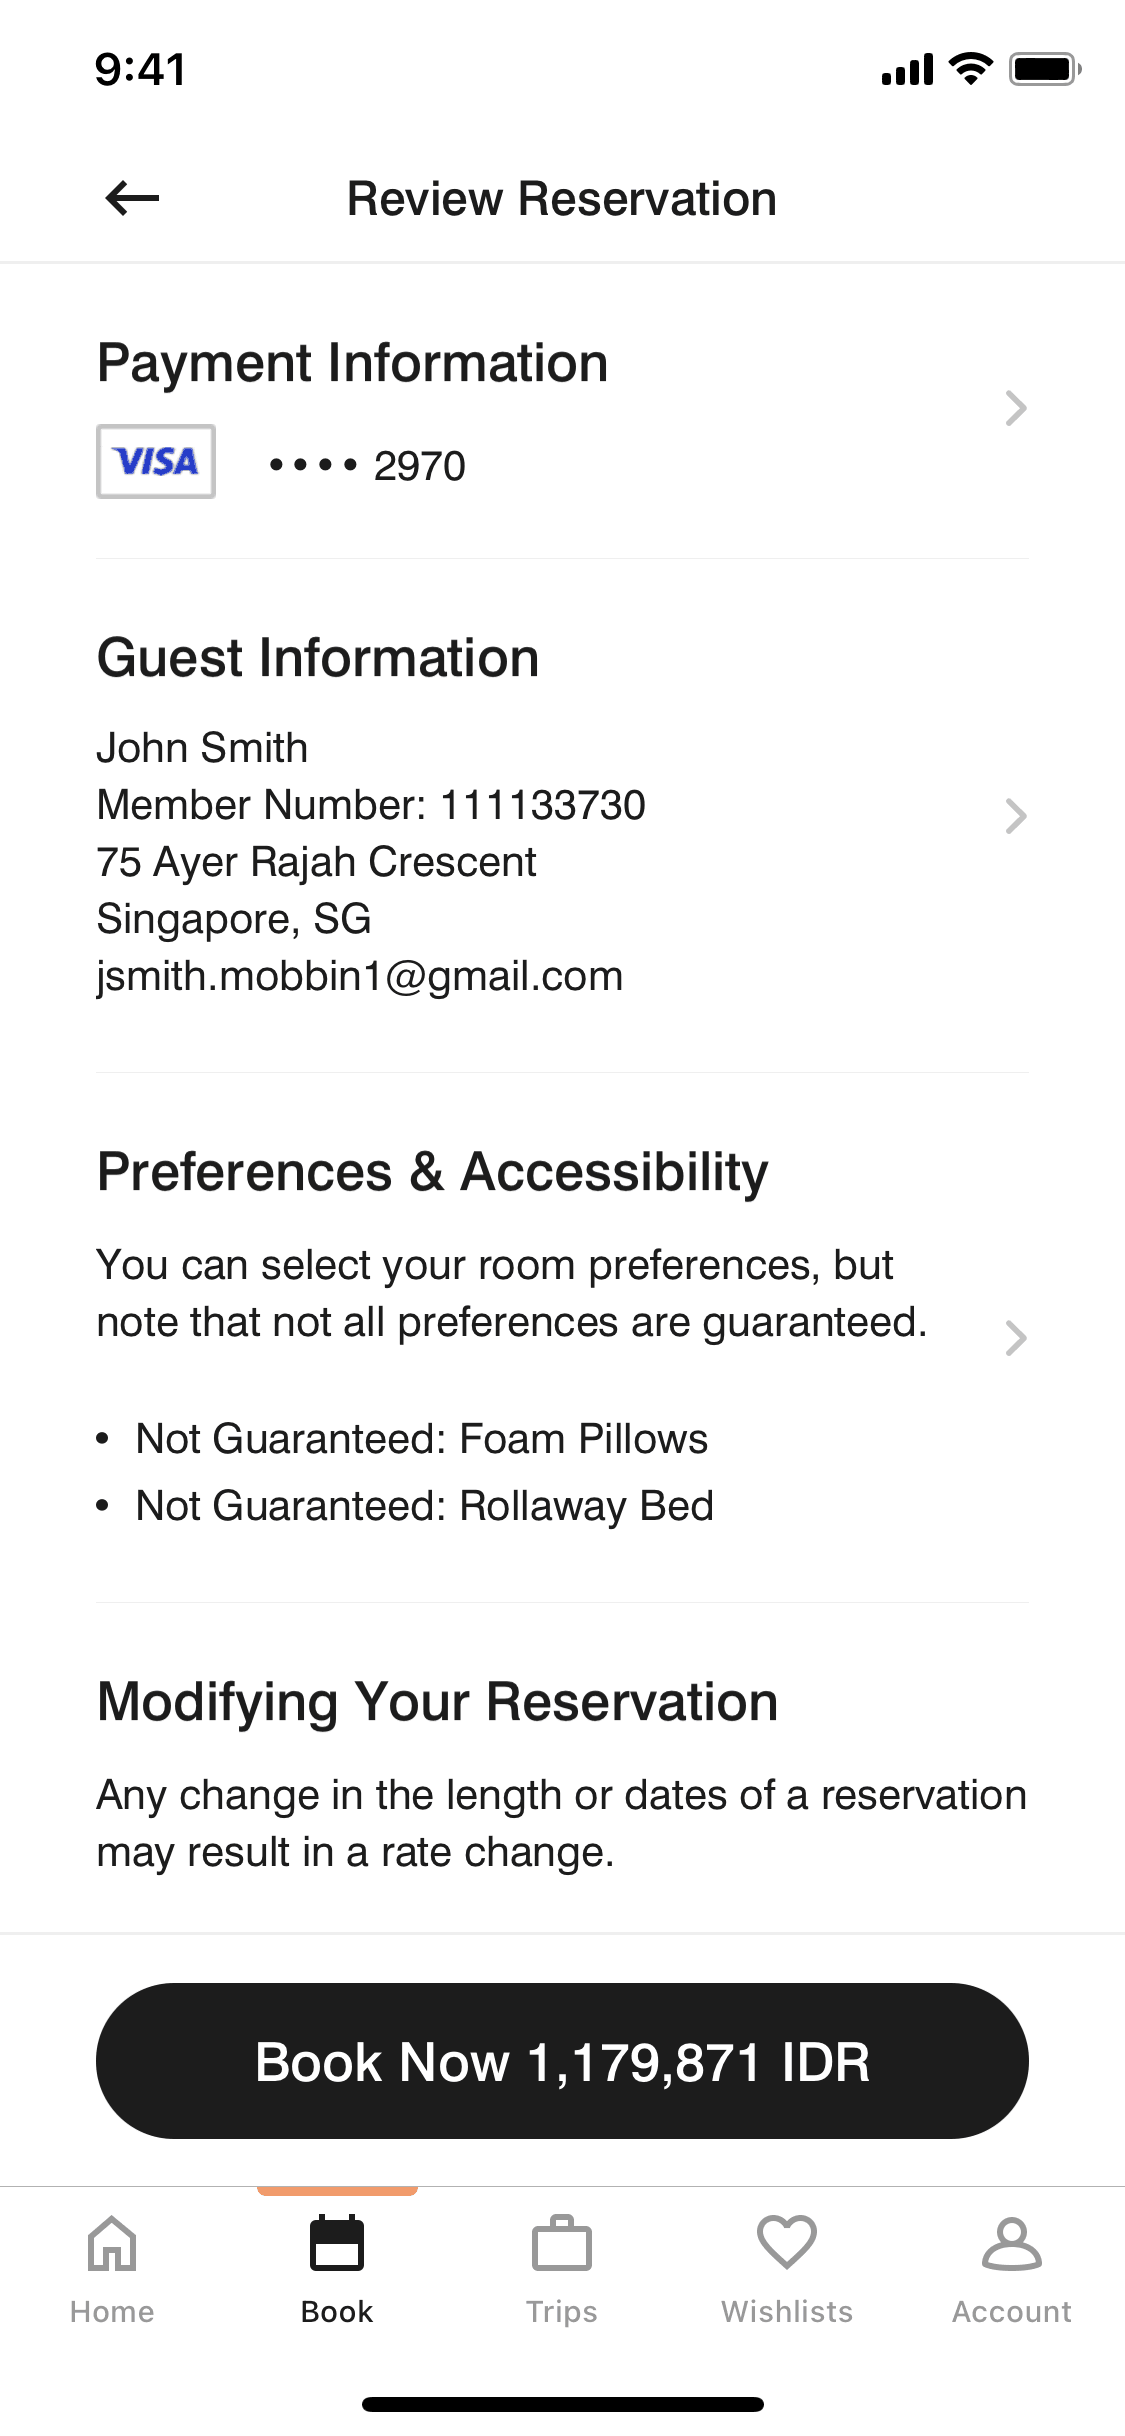Open Wishlists heart icon

point(787,2242)
